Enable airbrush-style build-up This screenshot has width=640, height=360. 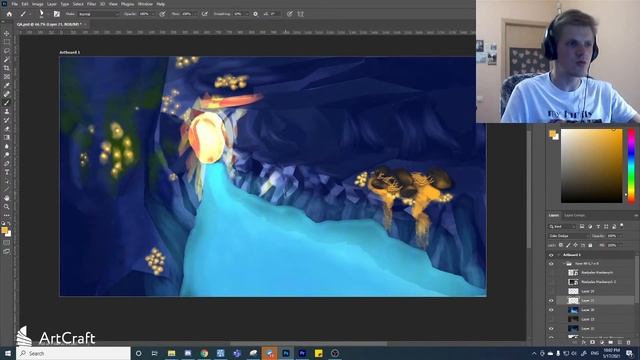(204, 14)
